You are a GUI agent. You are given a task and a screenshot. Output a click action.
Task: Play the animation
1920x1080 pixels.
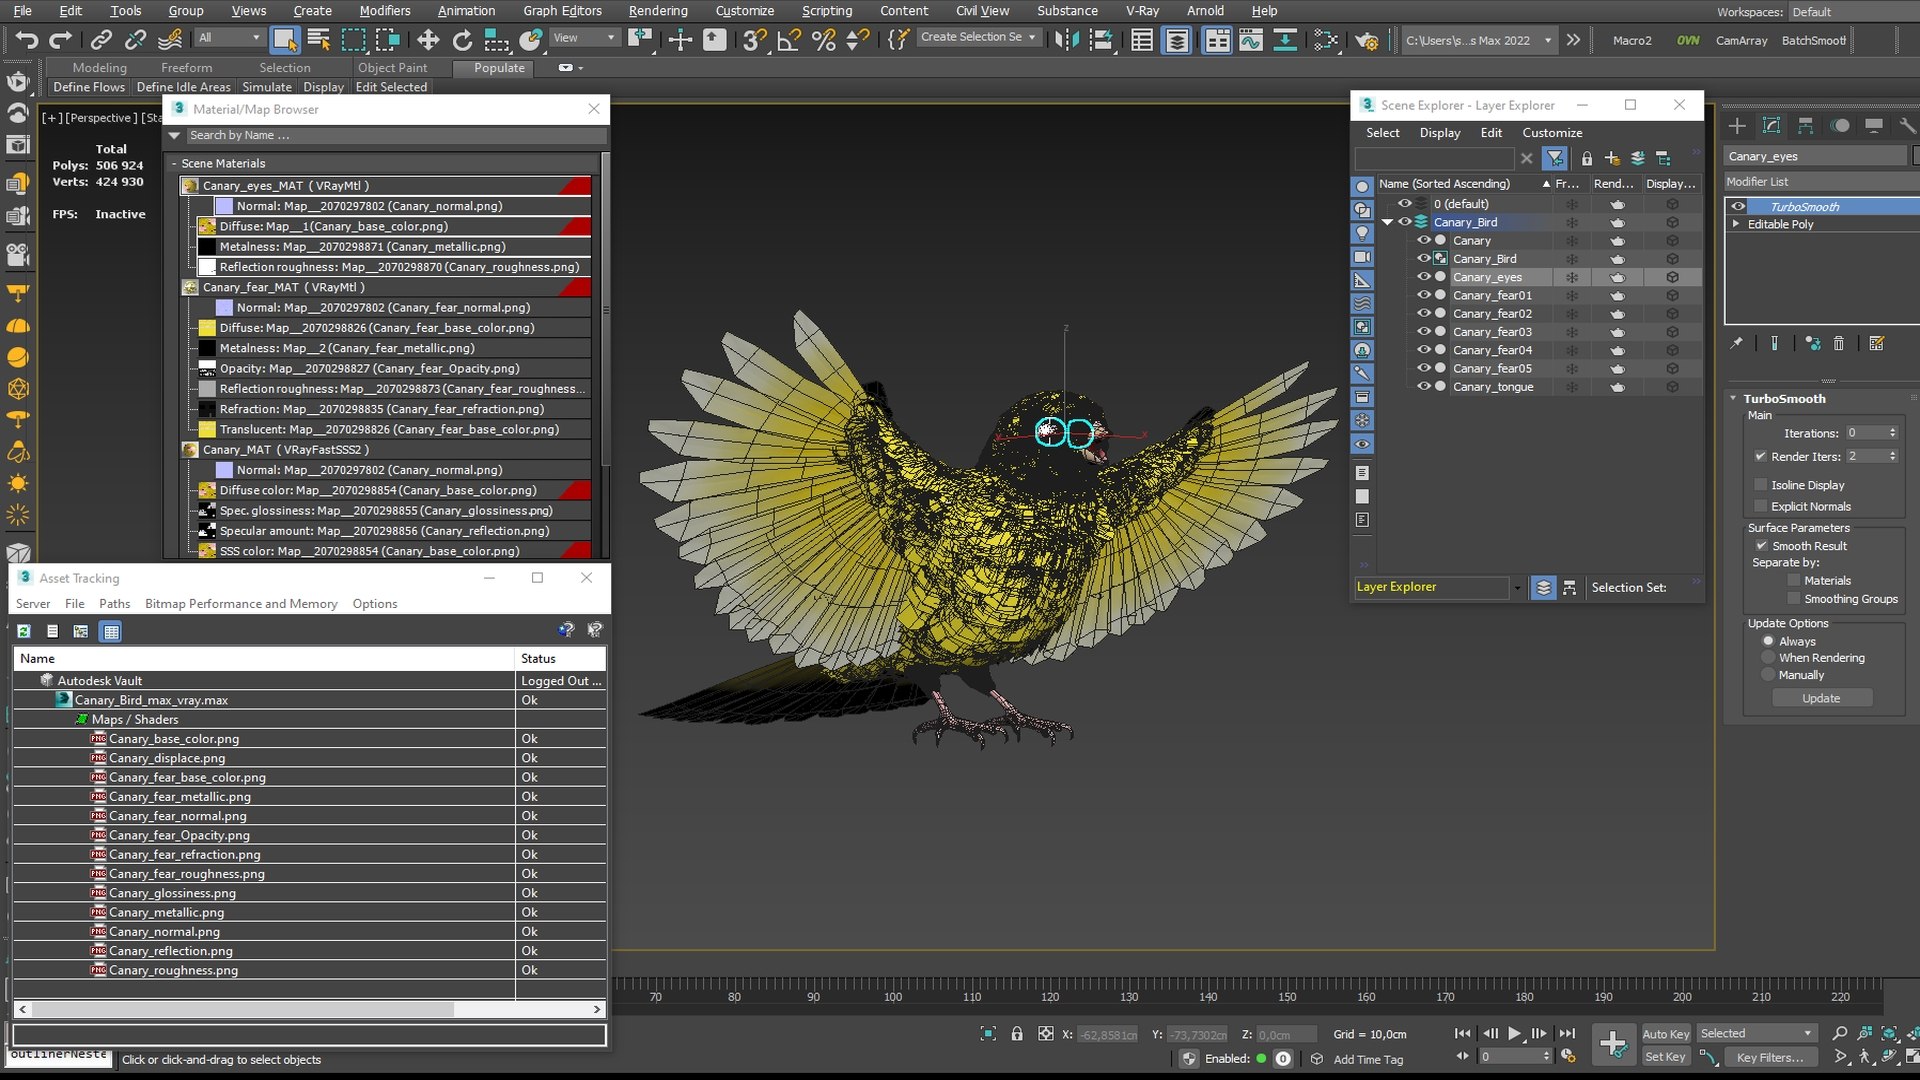(1514, 1034)
